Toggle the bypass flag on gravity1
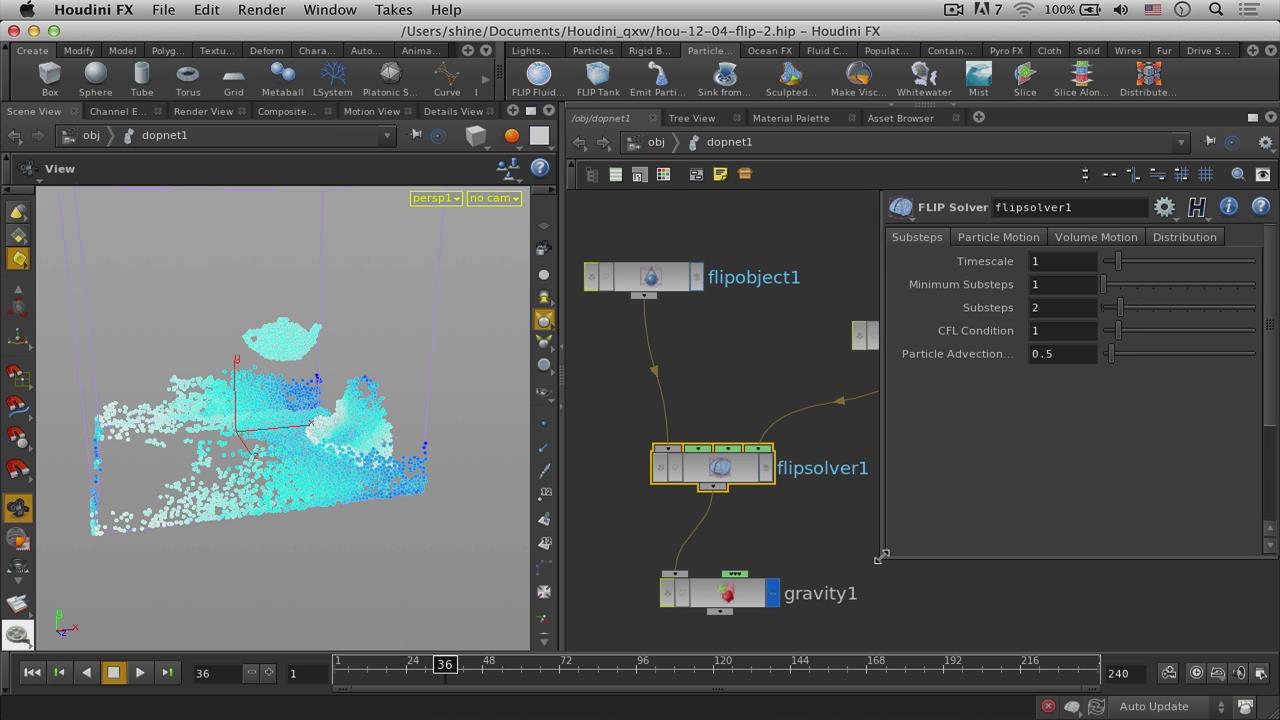 coord(667,593)
